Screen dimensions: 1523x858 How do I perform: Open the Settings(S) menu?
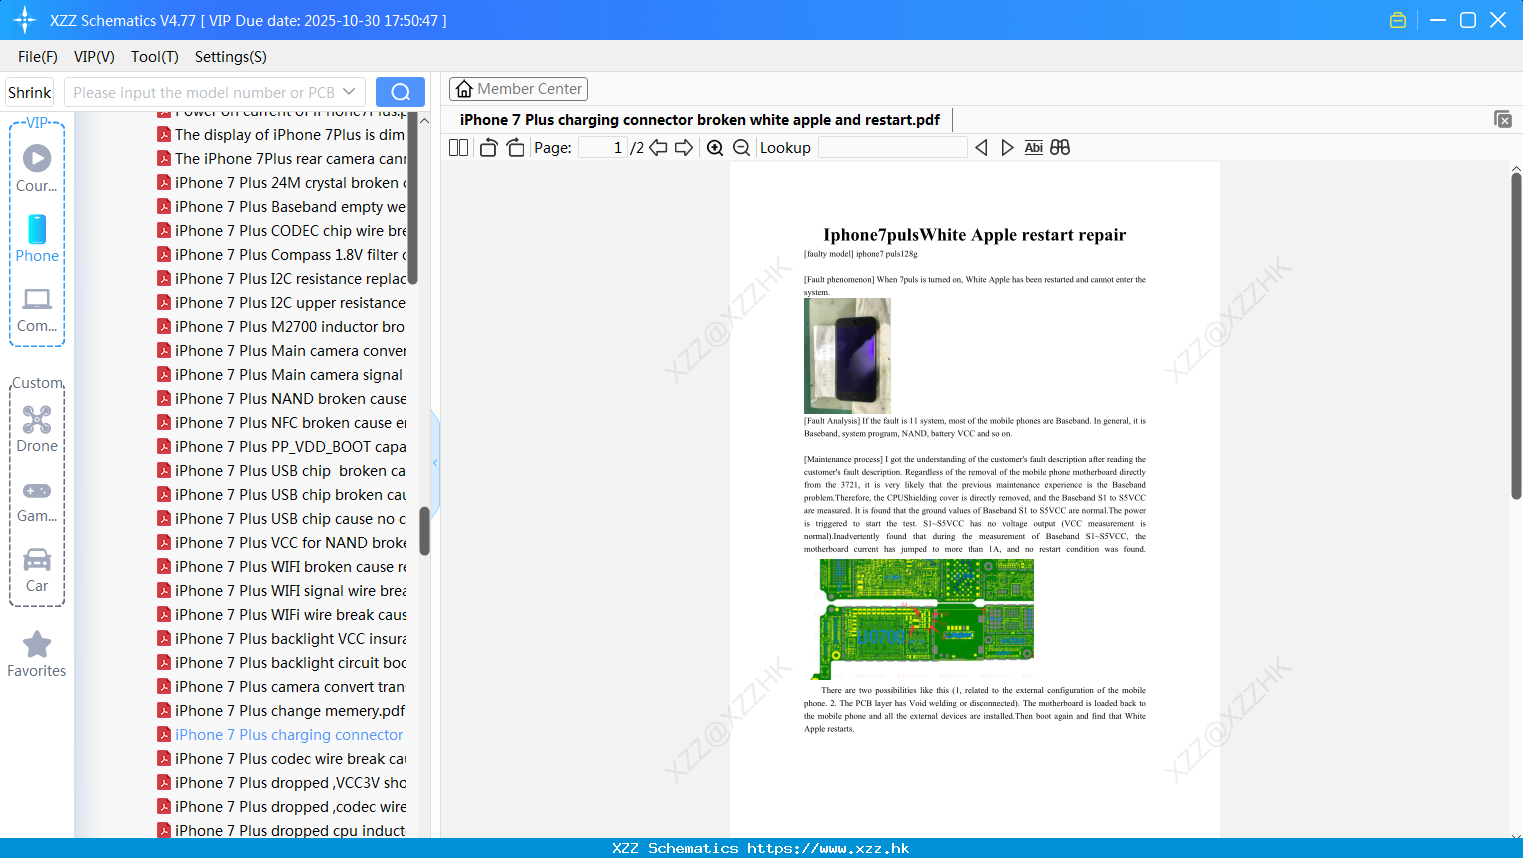coord(231,57)
